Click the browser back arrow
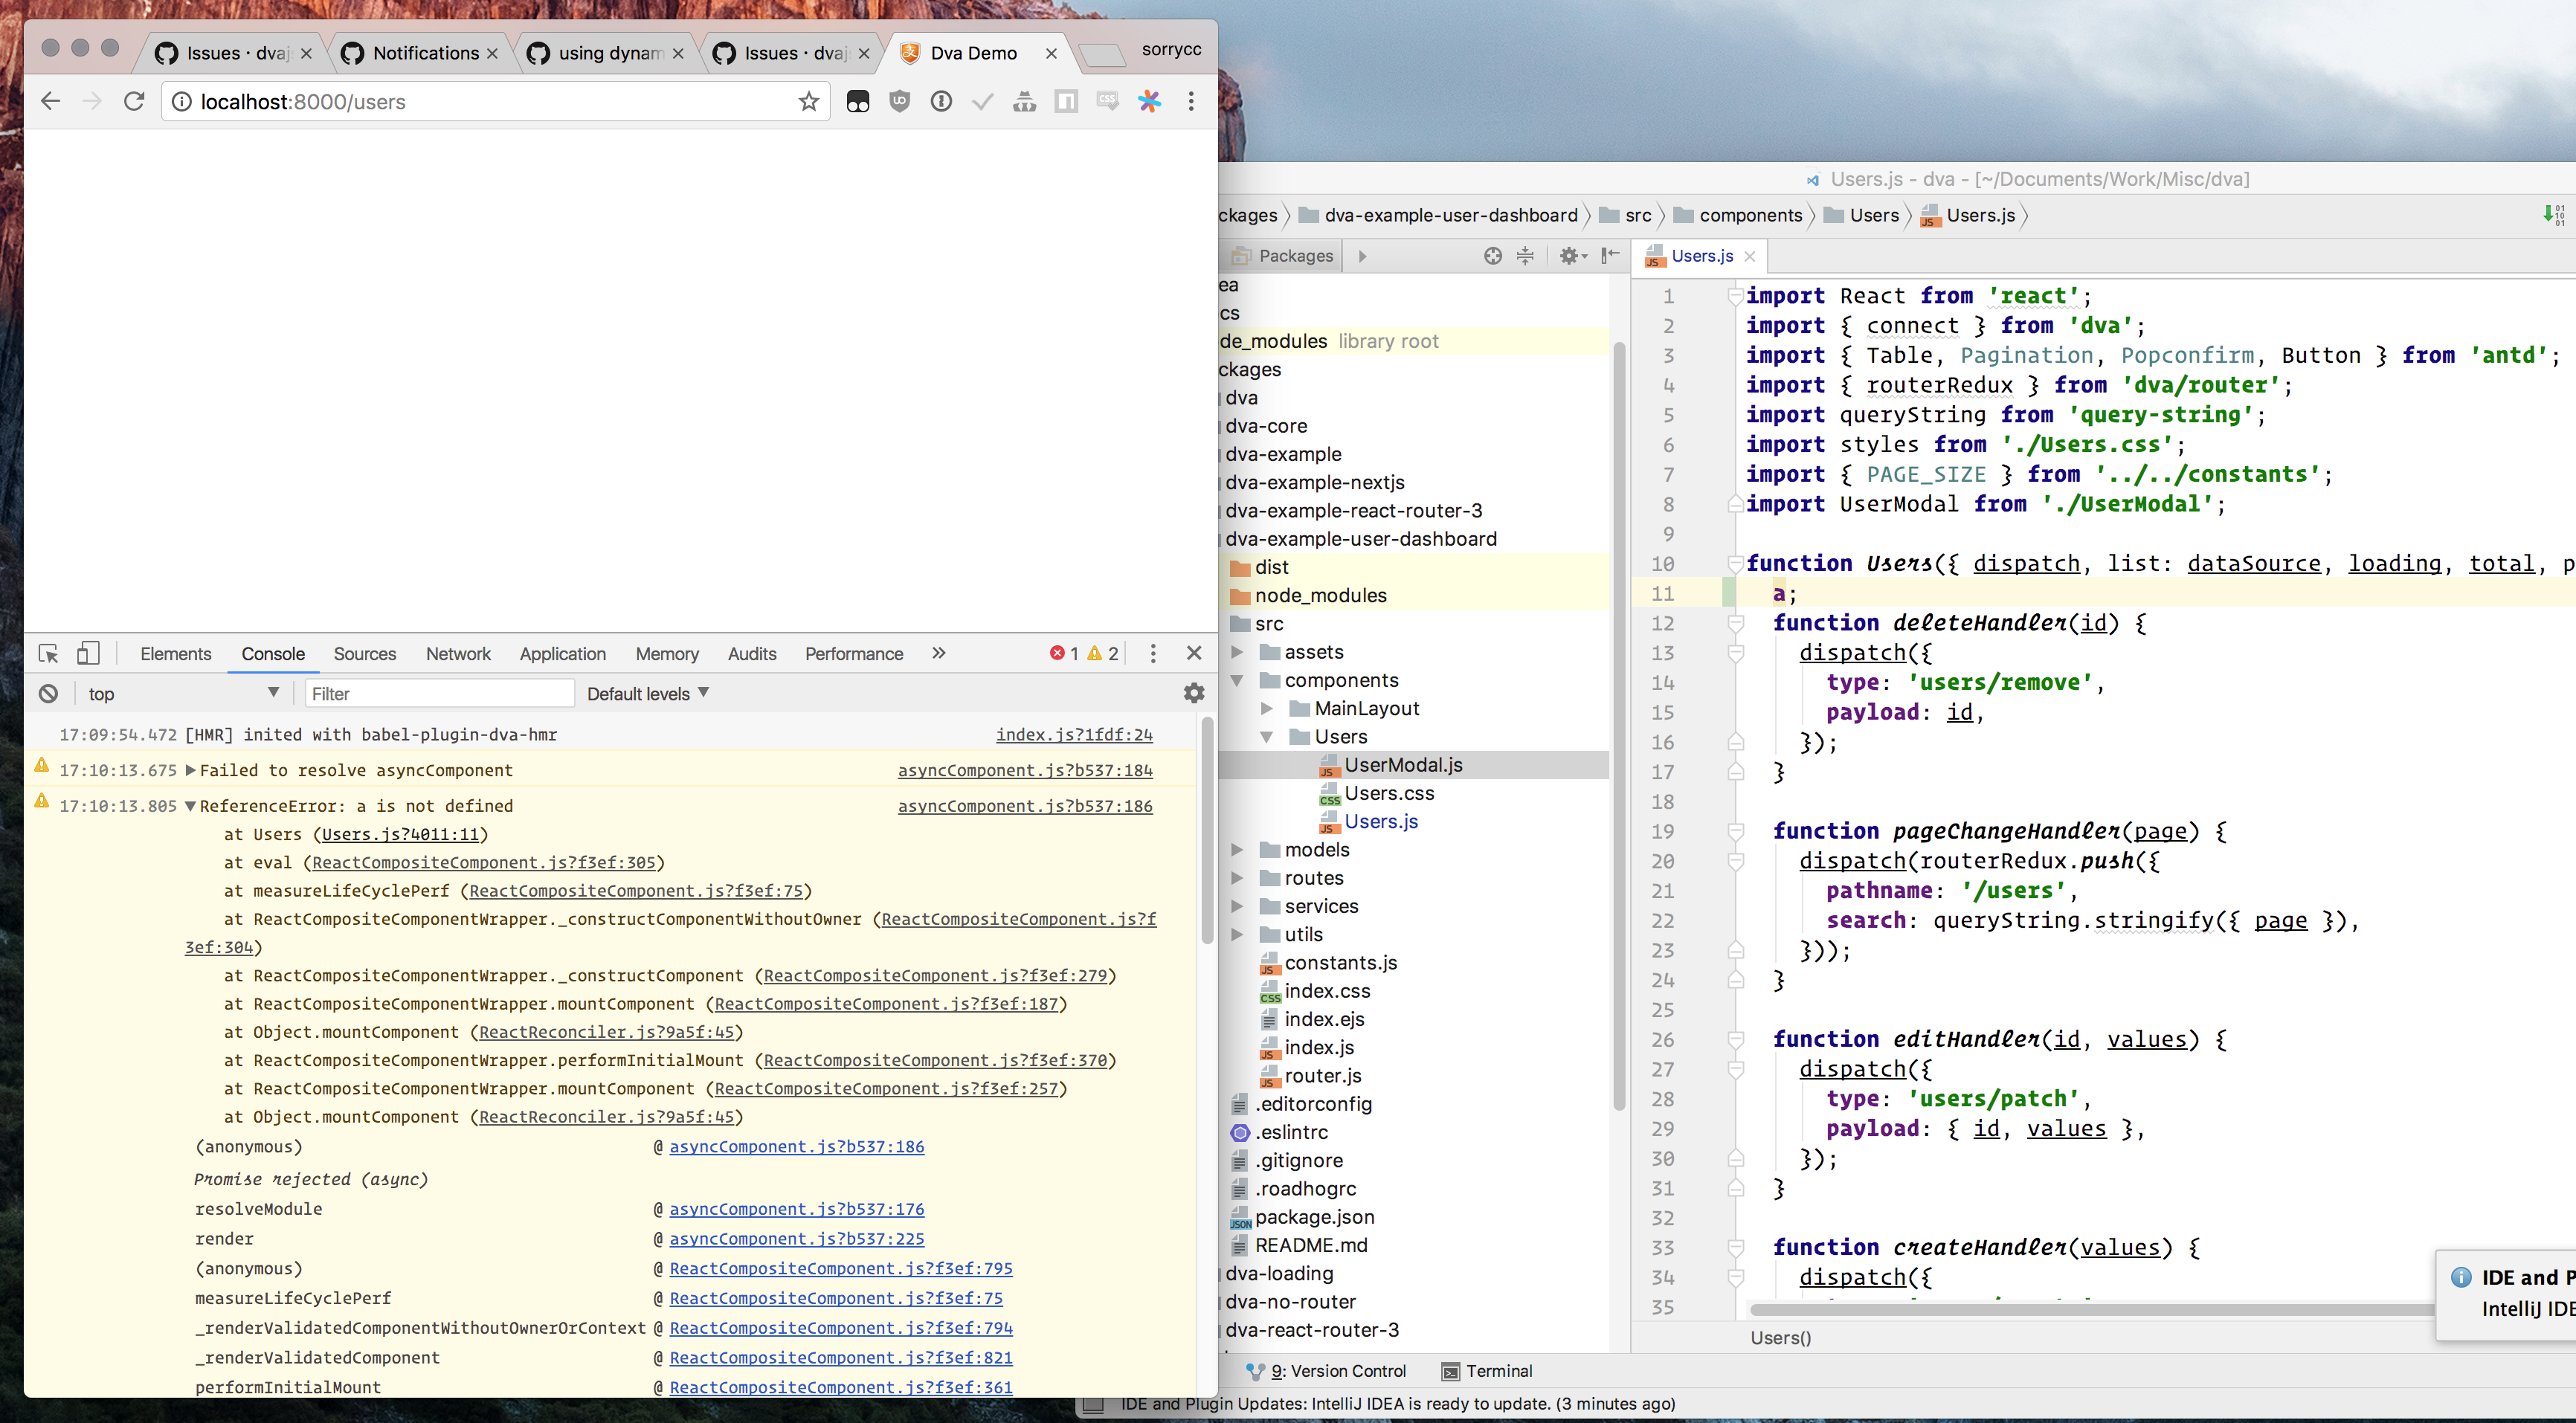2576x1423 pixels. pyautogui.click(x=50, y=101)
